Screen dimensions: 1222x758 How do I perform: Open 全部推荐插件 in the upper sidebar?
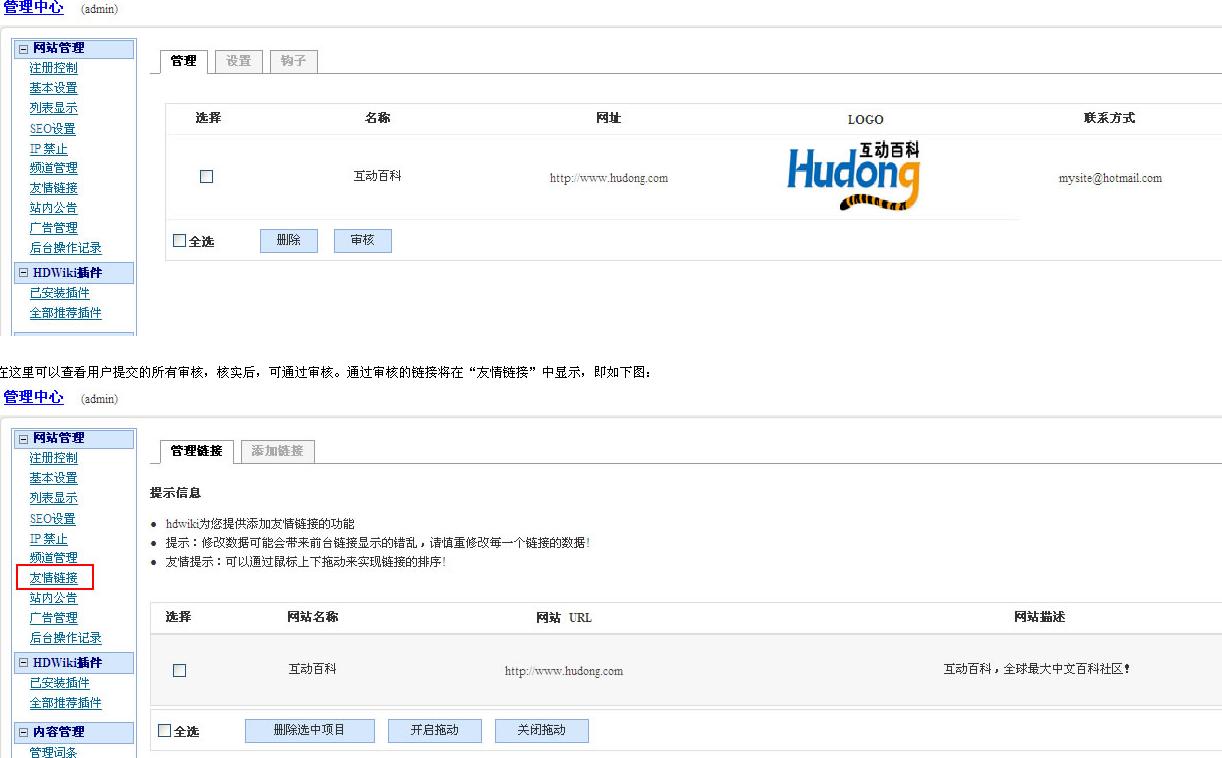(x=65, y=313)
